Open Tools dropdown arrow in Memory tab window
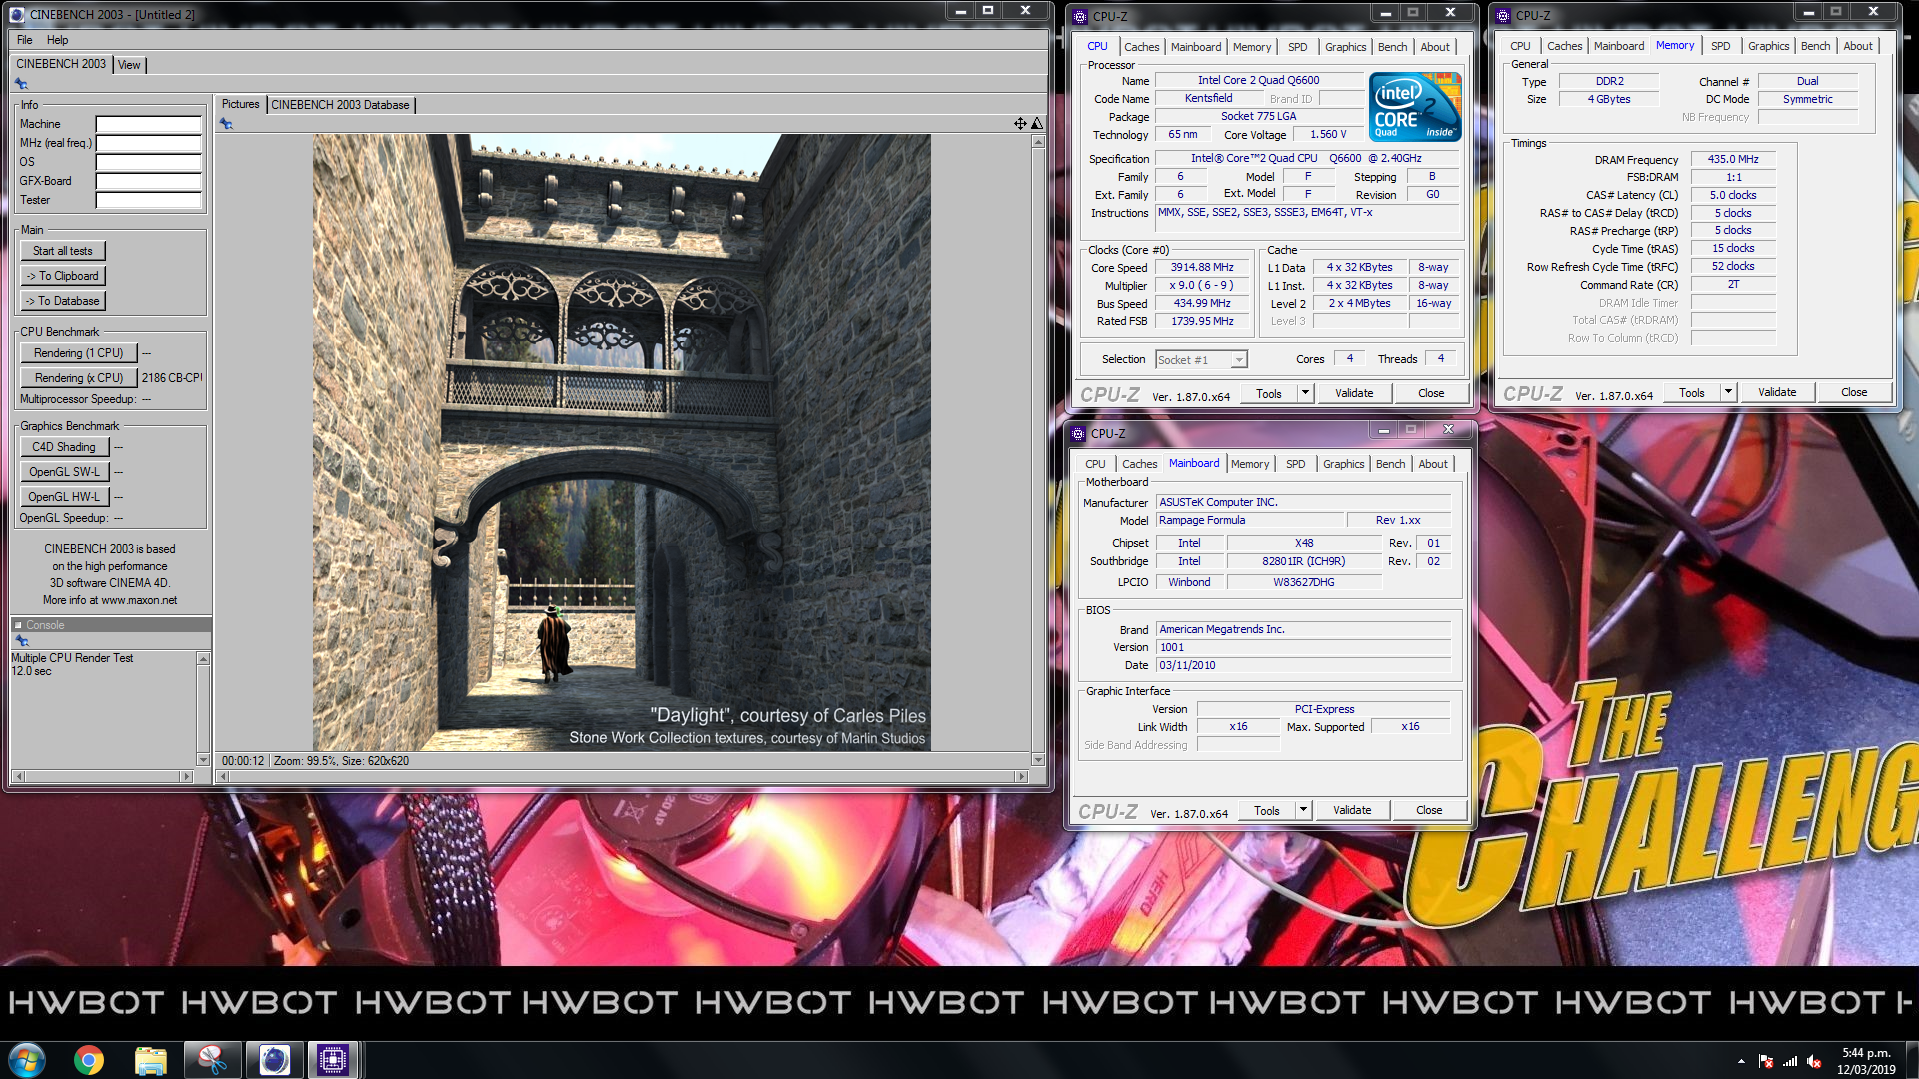 (x=1728, y=392)
